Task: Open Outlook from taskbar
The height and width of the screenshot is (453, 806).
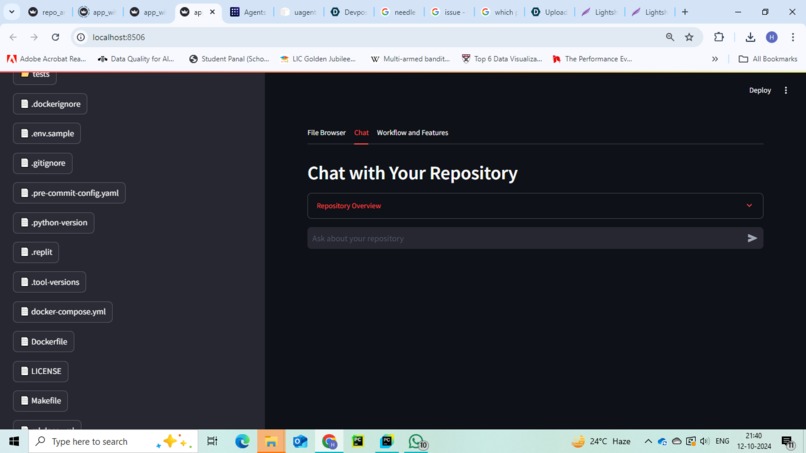Action: click(300, 441)
